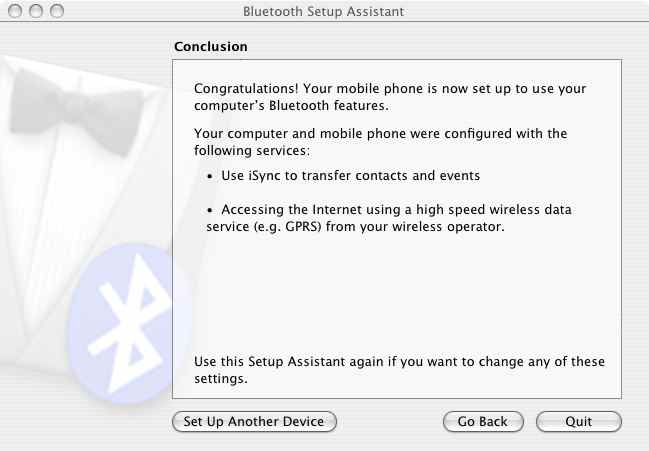Minimize the window using the middle title bar button
The height and width of the screenshot is (451, 649).
pyautogui.click(x=36, y=11)
